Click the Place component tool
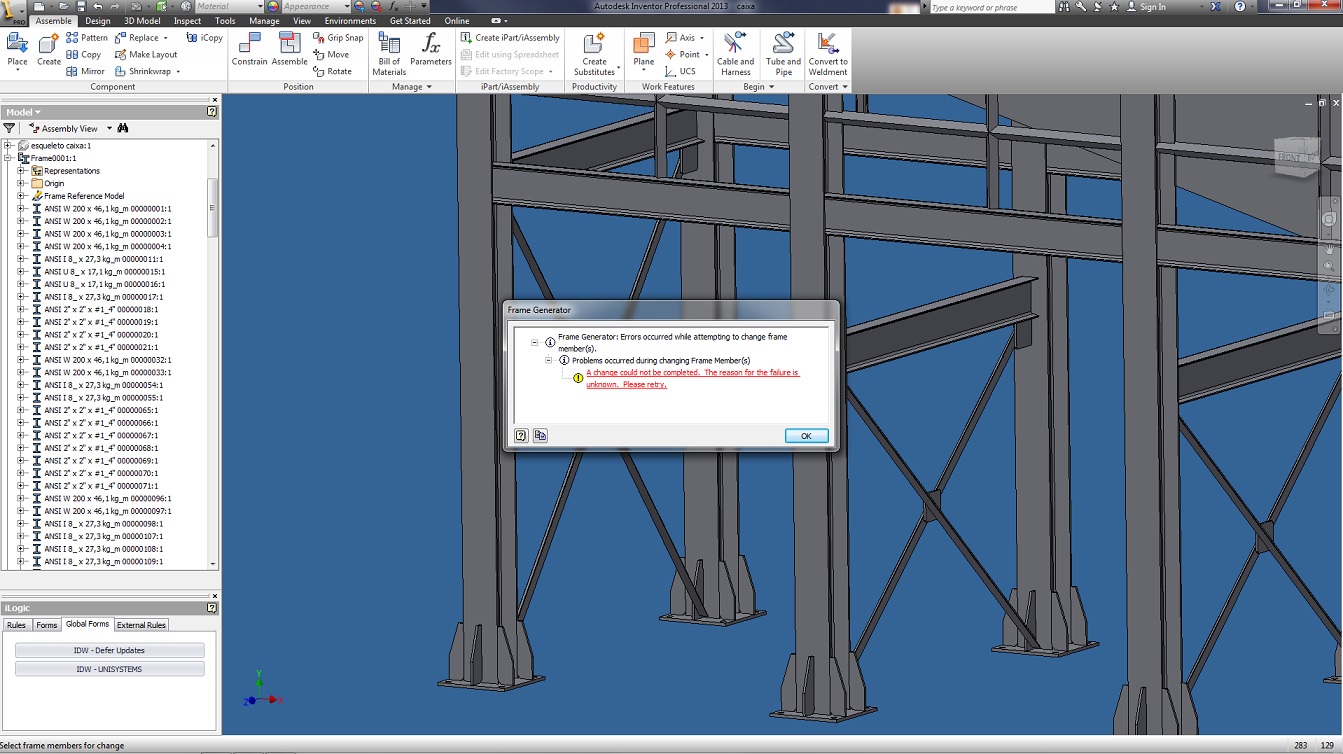This screenshot has height=754, width=1343. point(18,52)
